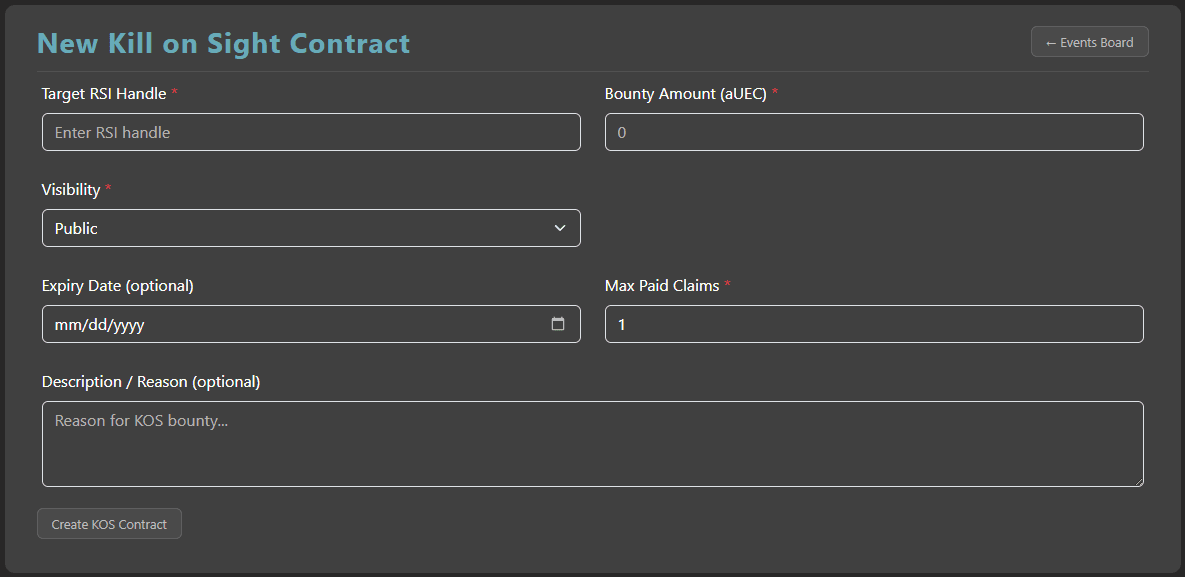The width and height of the screenshot is (1185, 577).
Task: Return to the Events Board
Action: pyautogui.click(x=1089, y=41)
